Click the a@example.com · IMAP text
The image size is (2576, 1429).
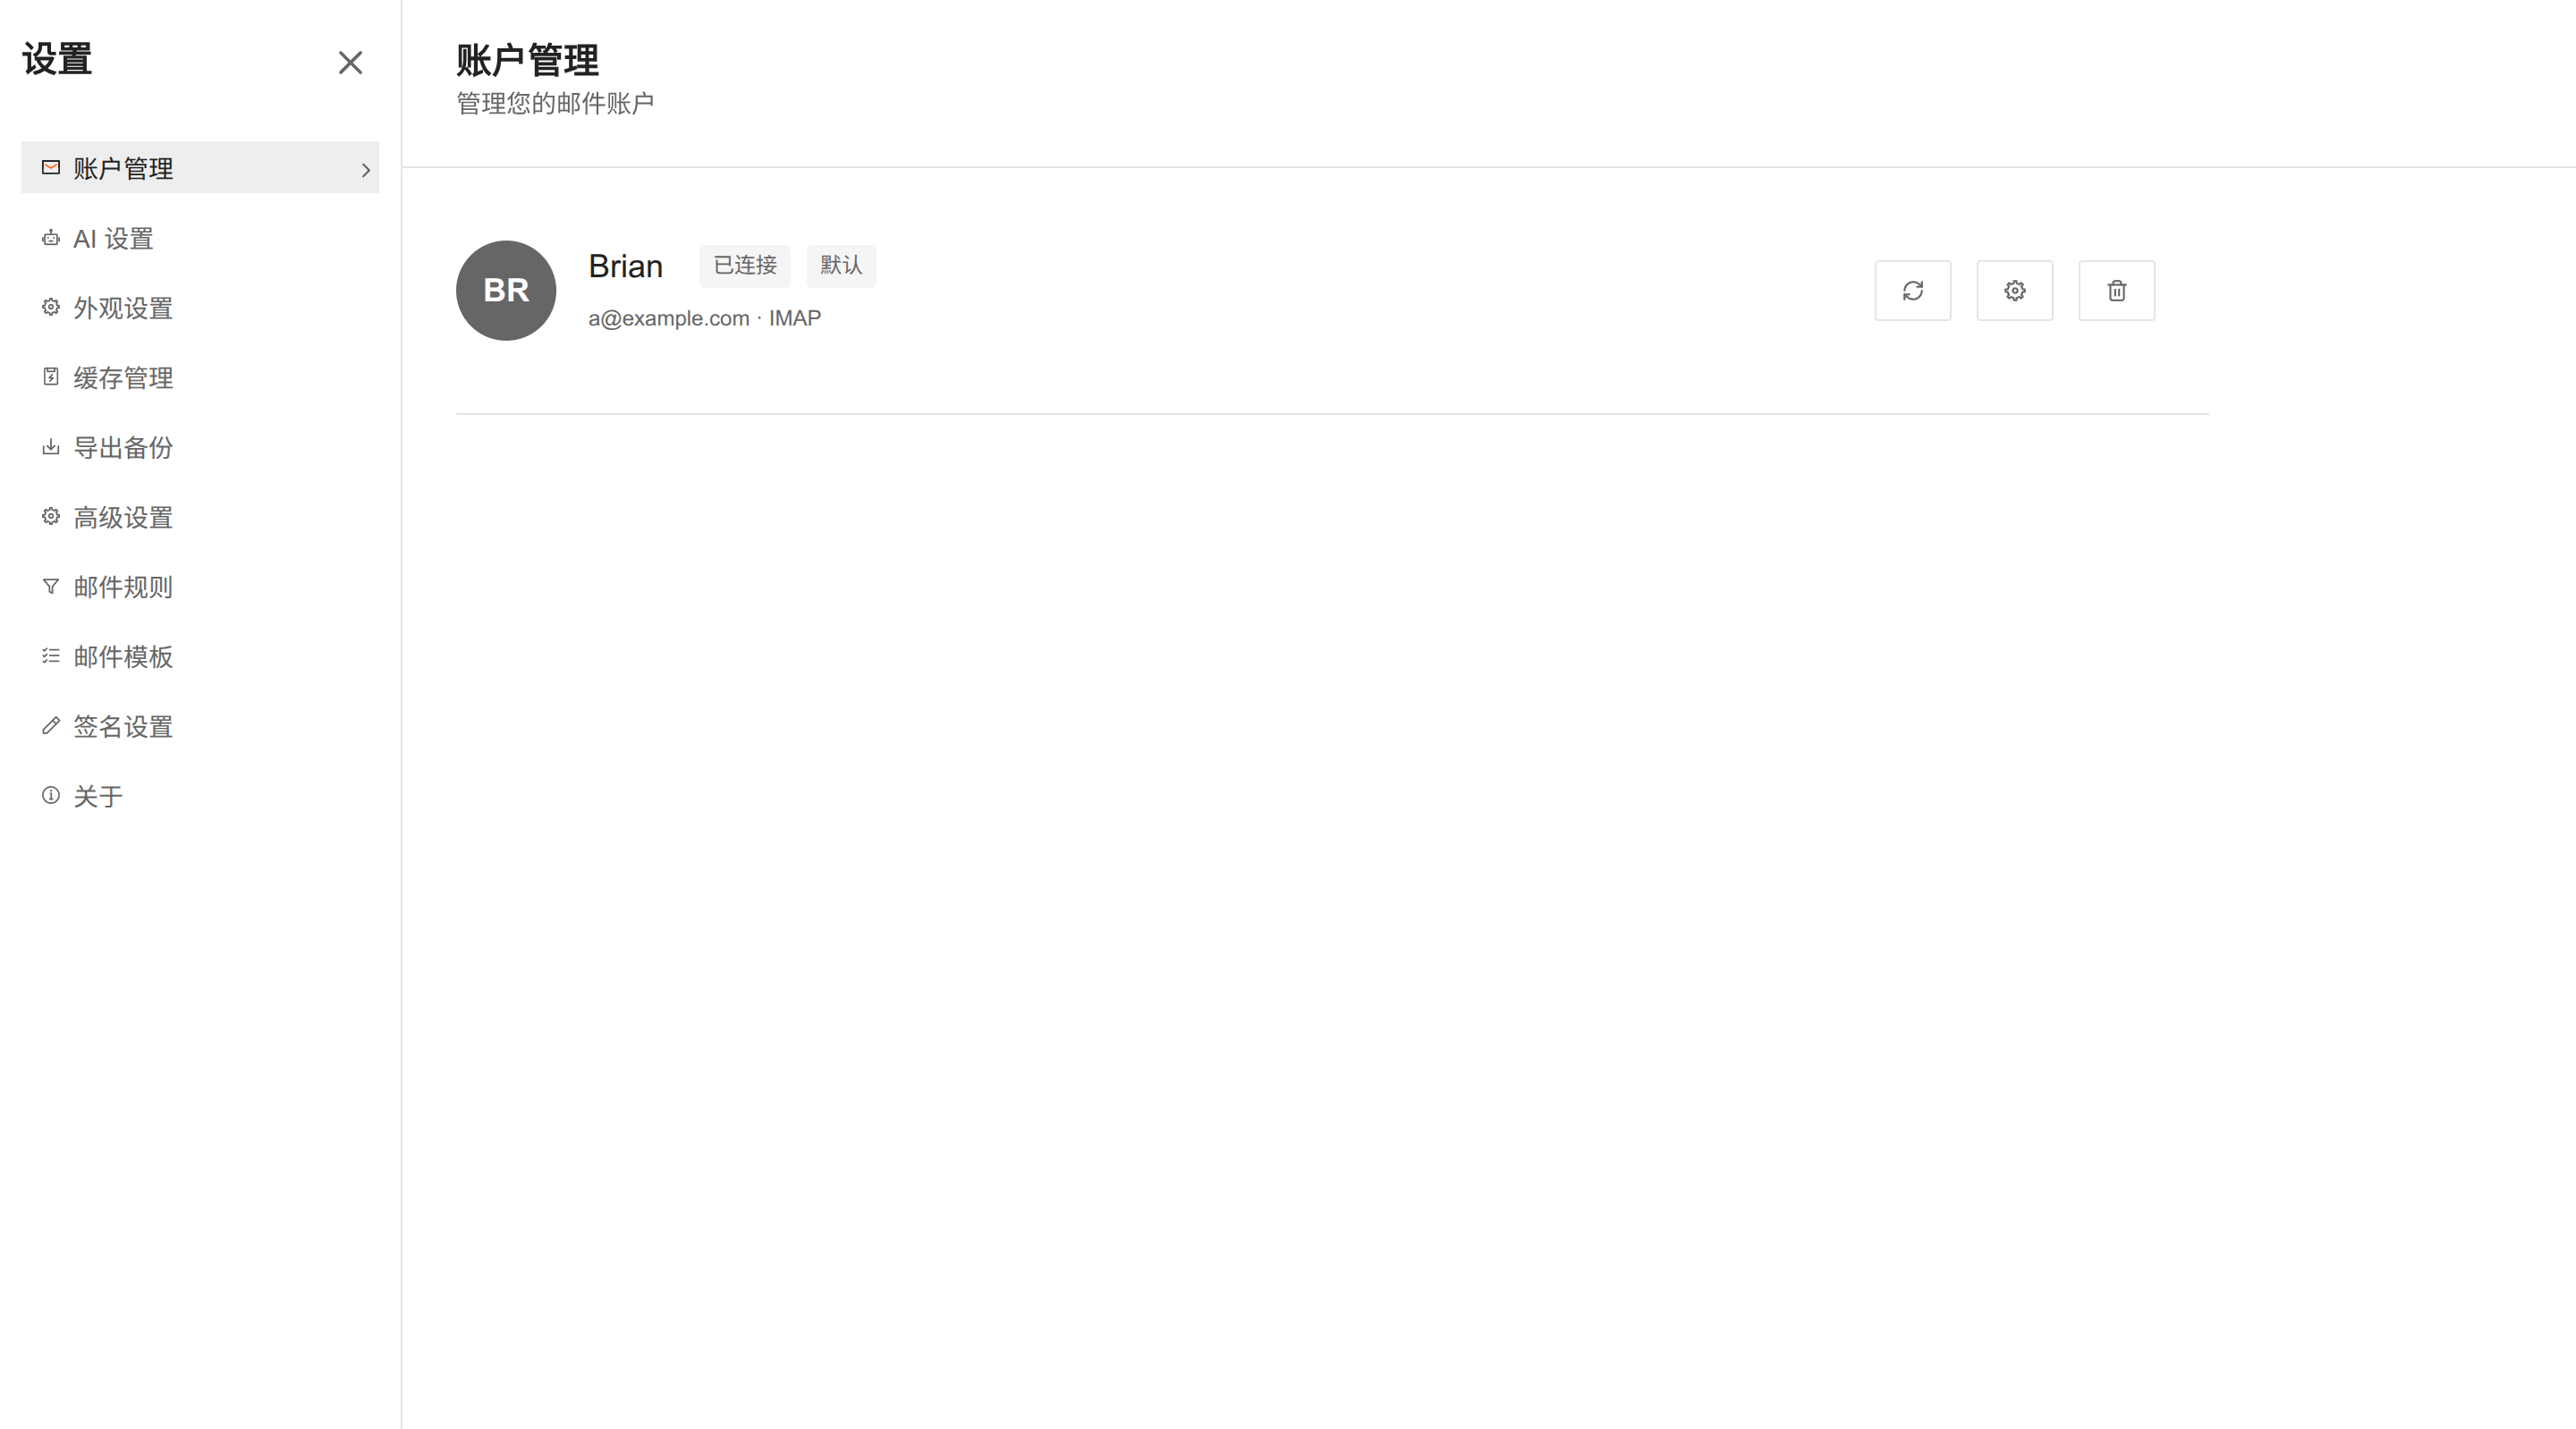pos(704,318)
